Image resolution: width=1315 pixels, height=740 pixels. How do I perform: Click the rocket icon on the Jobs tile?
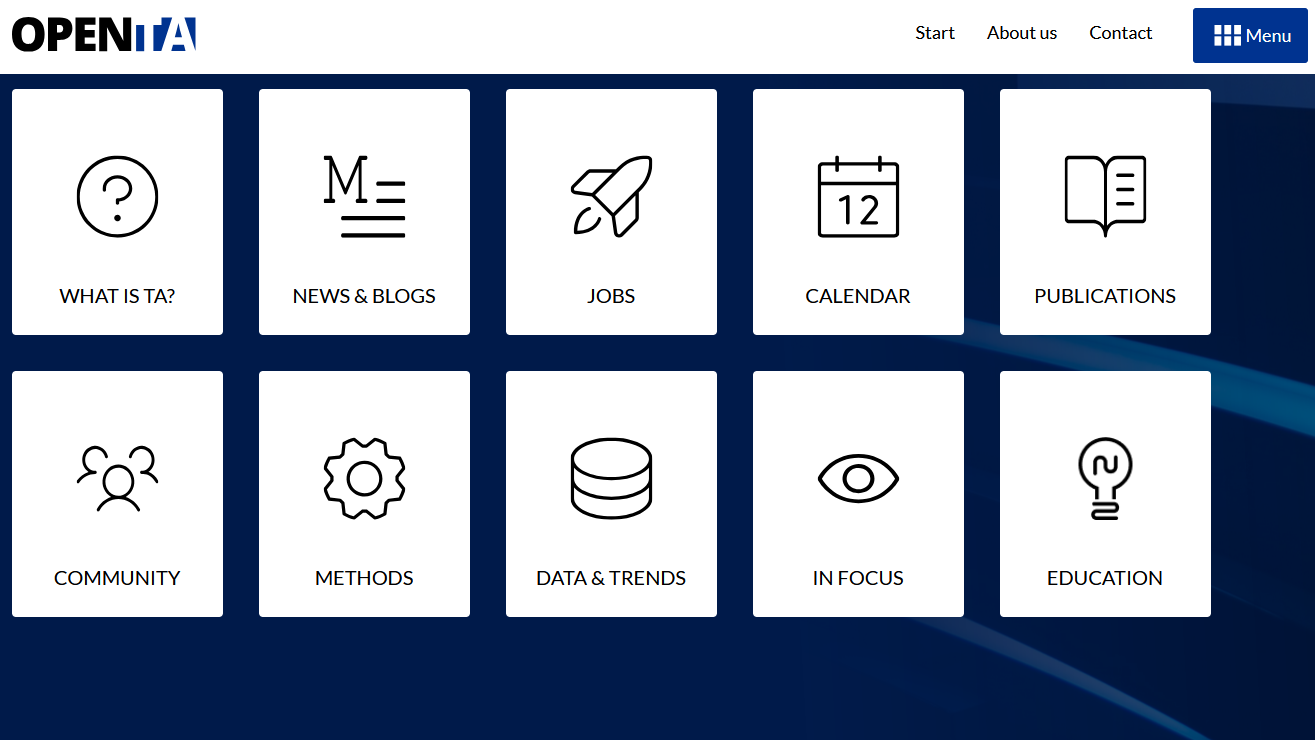(611, 195)
